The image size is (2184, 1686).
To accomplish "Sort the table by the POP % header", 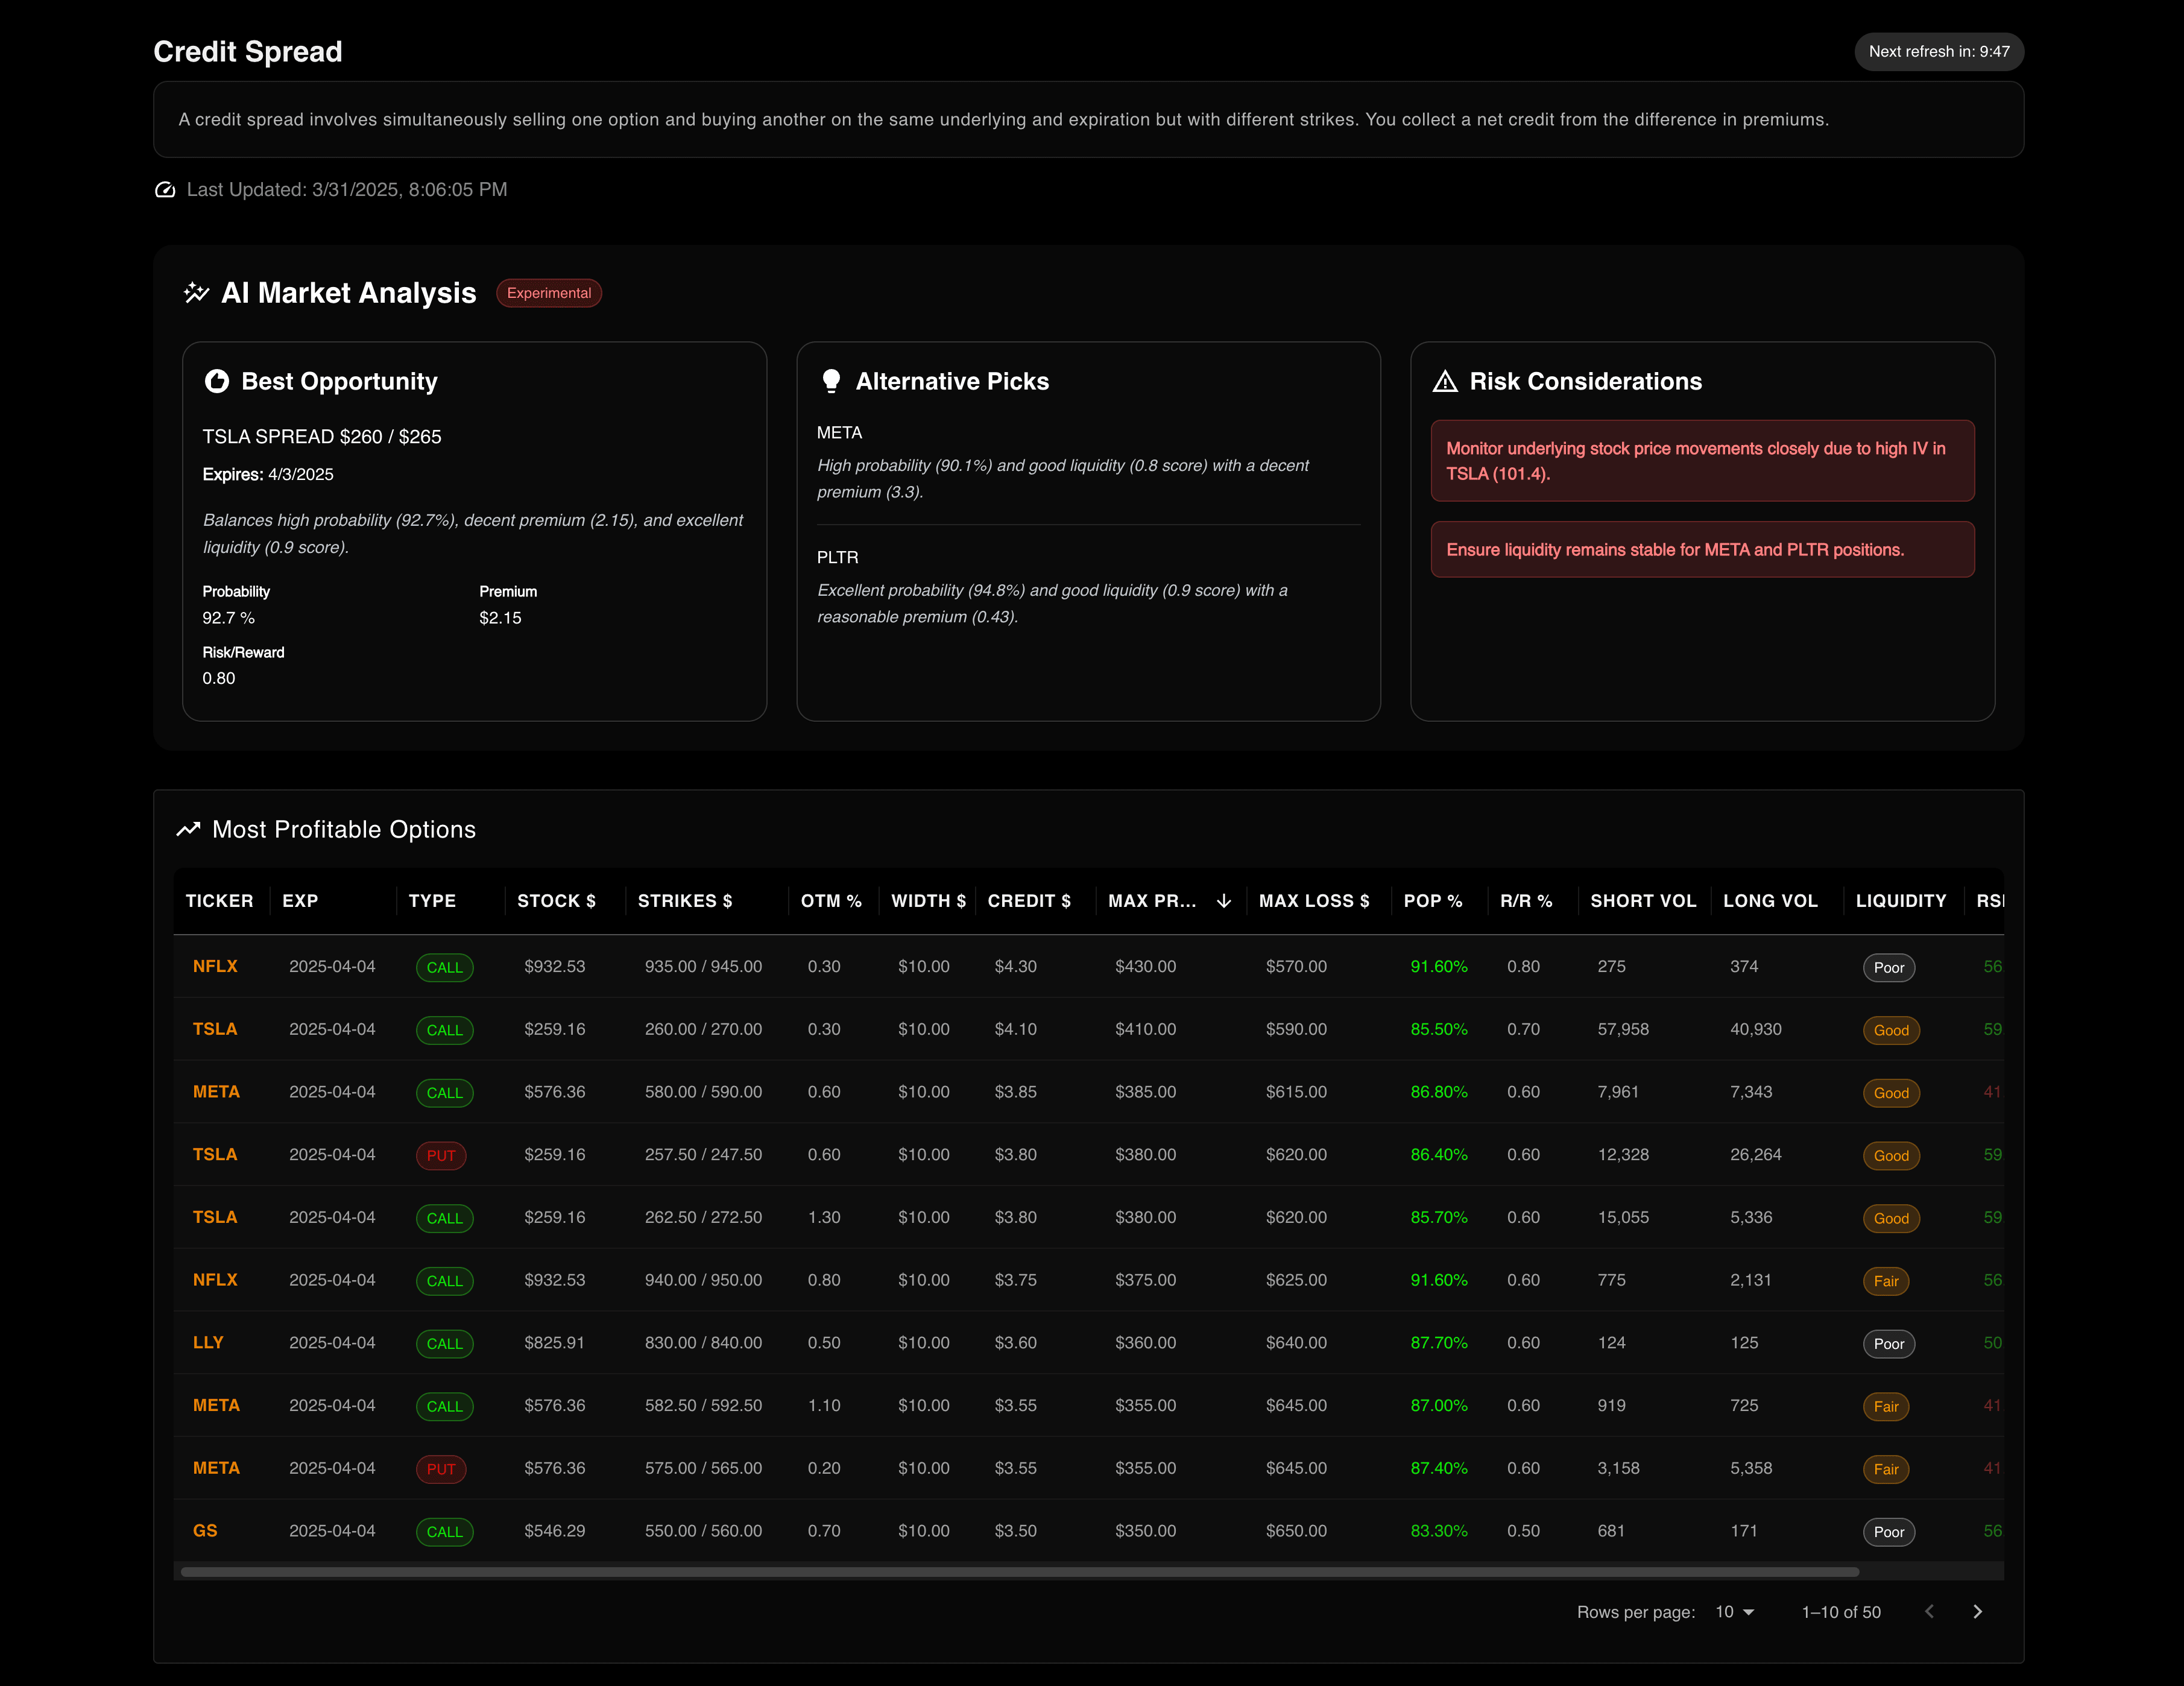I will (x=1433, y=901).
